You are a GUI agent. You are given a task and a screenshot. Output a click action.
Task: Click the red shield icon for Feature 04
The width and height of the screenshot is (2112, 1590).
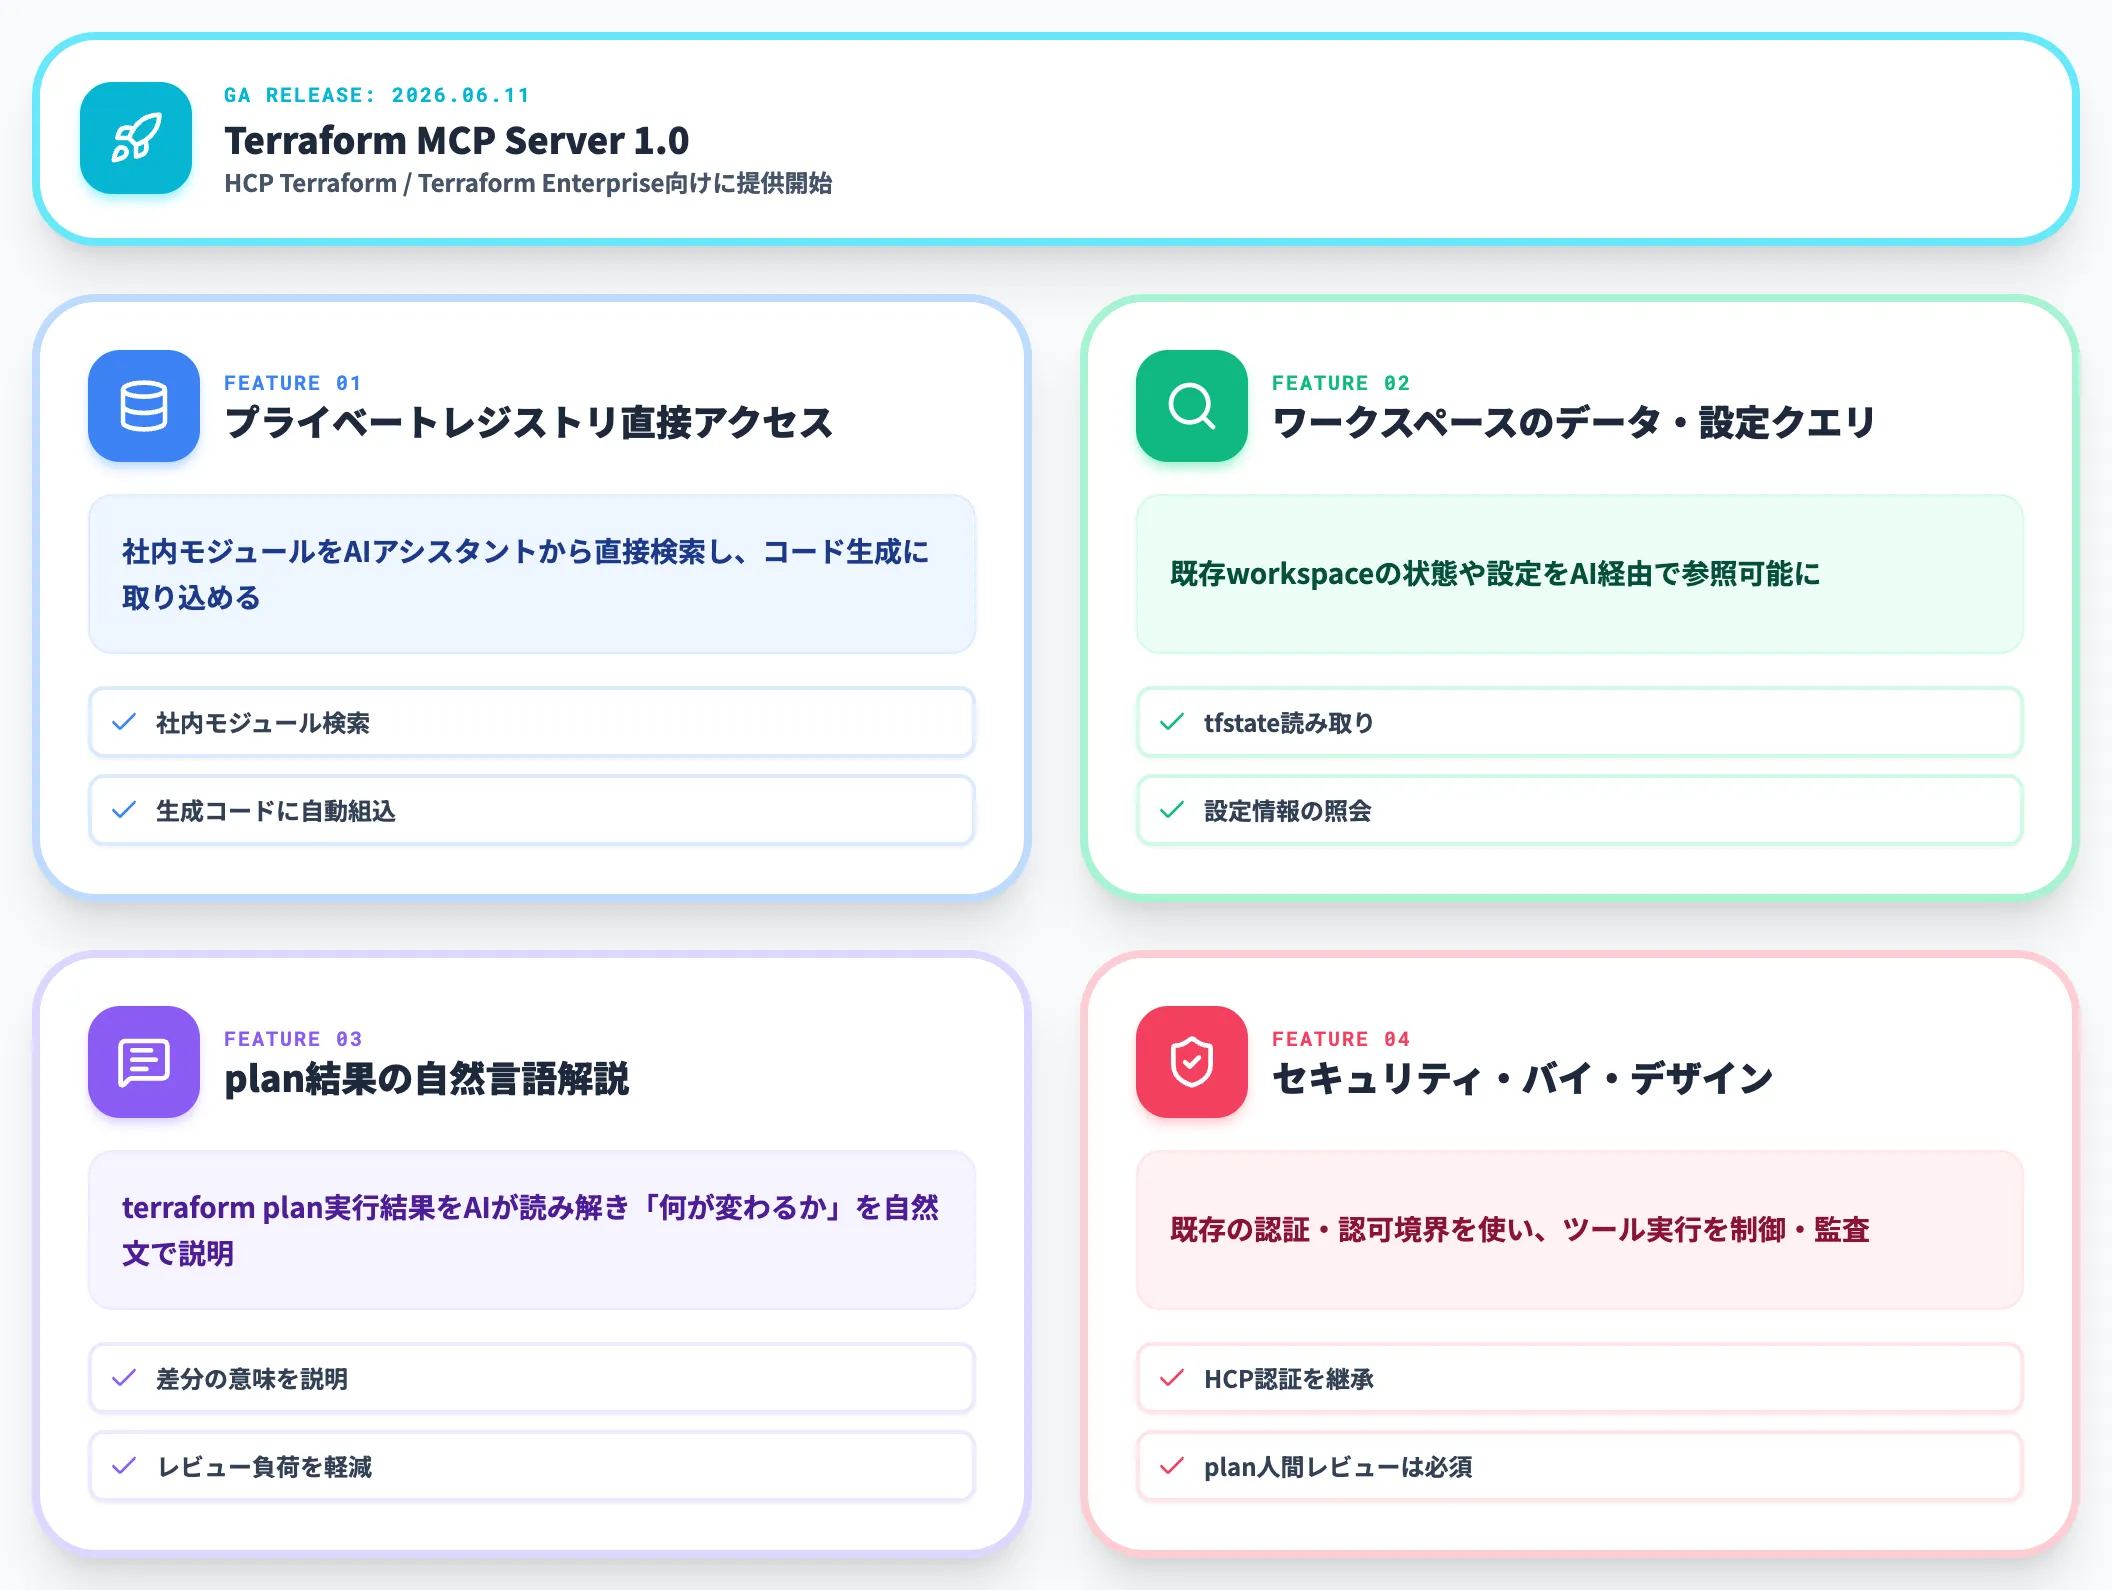(1192, 1062)
